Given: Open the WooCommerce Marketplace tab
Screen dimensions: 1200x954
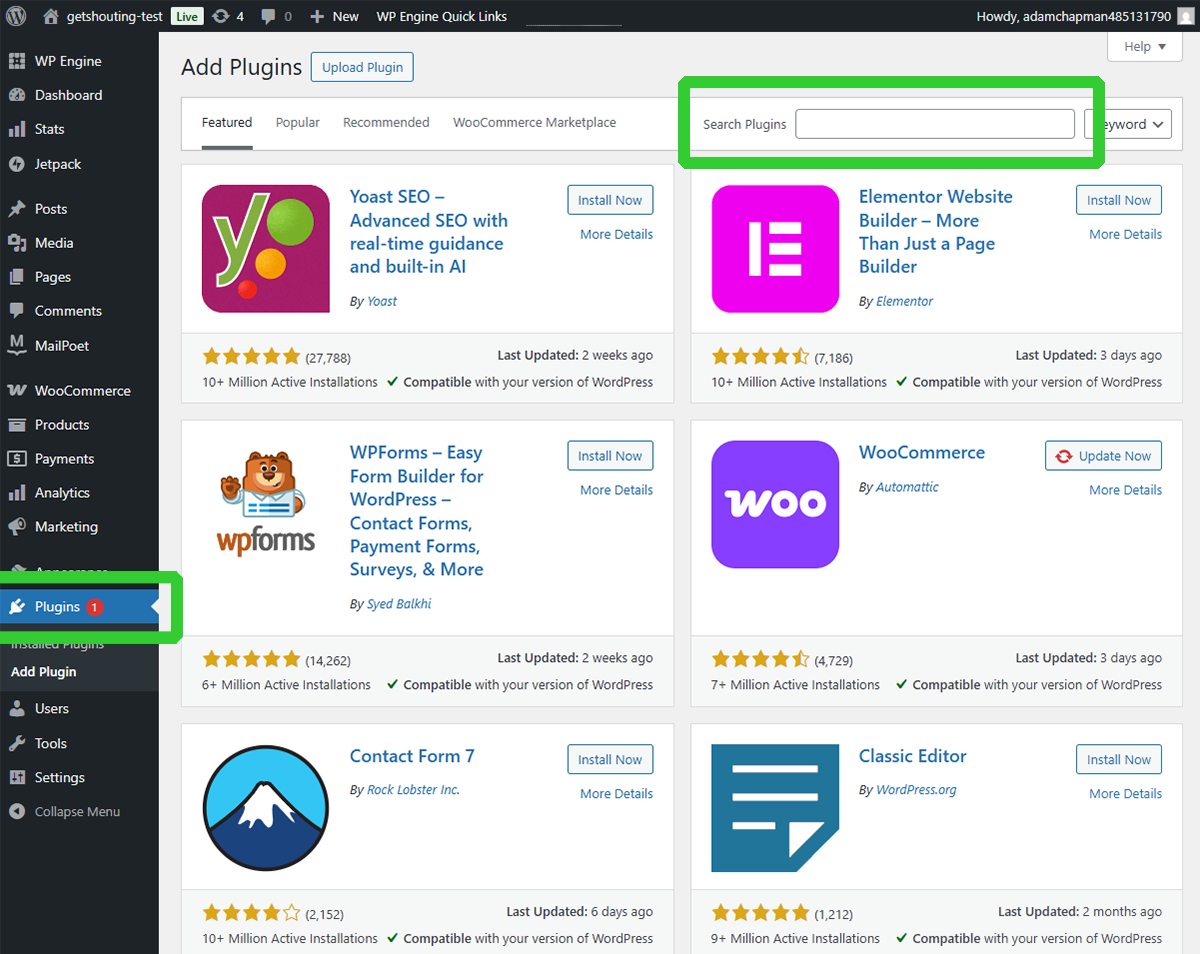Looking at the screenshot, I should [533, 122].
